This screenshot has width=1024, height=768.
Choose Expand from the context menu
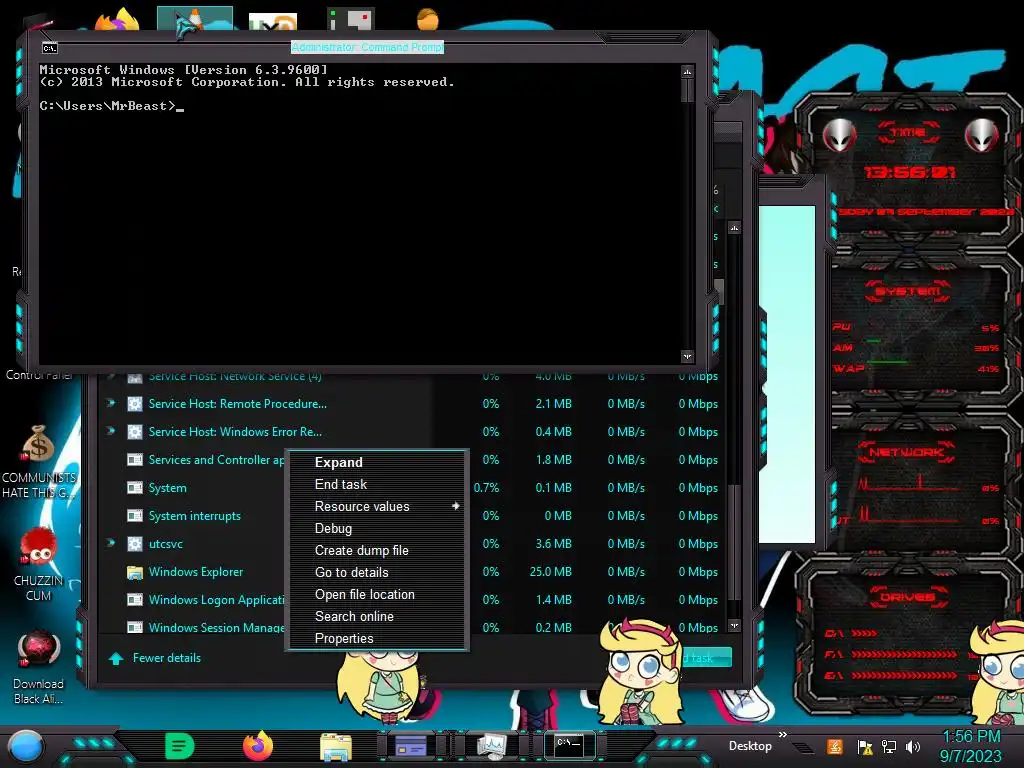[338, 462]
